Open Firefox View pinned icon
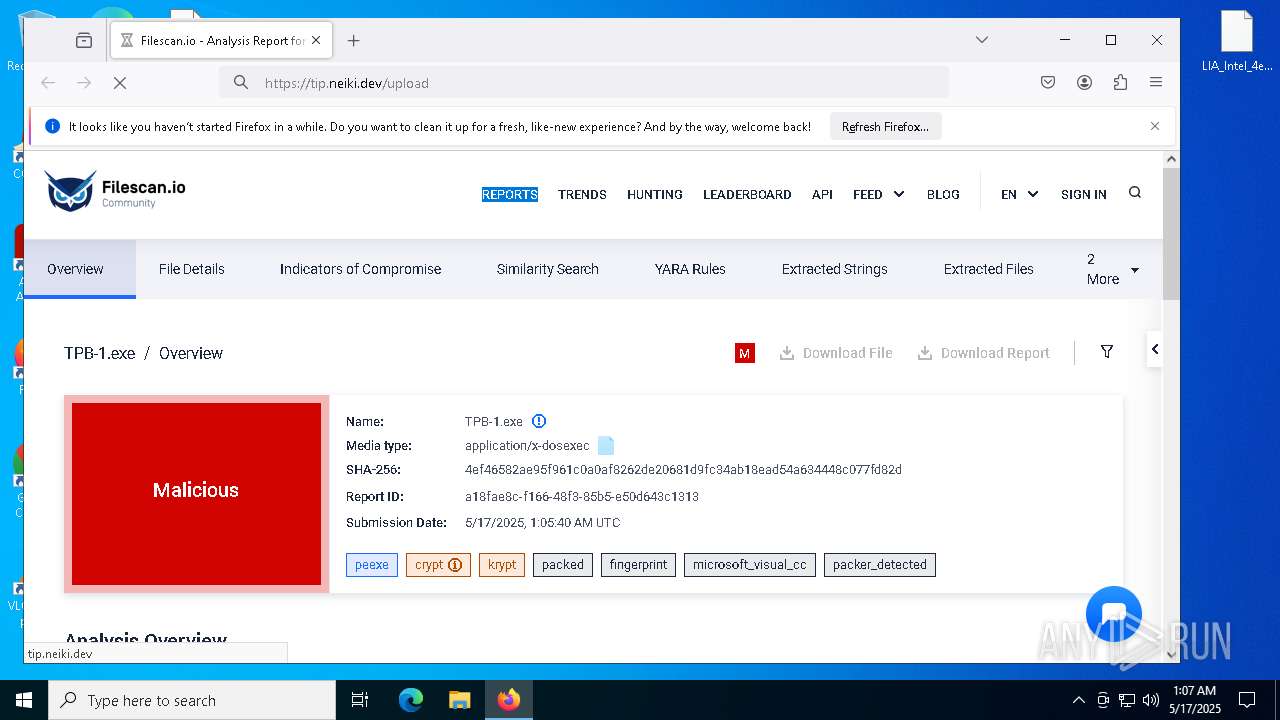 pyautogui.click(x=84, y=40)
